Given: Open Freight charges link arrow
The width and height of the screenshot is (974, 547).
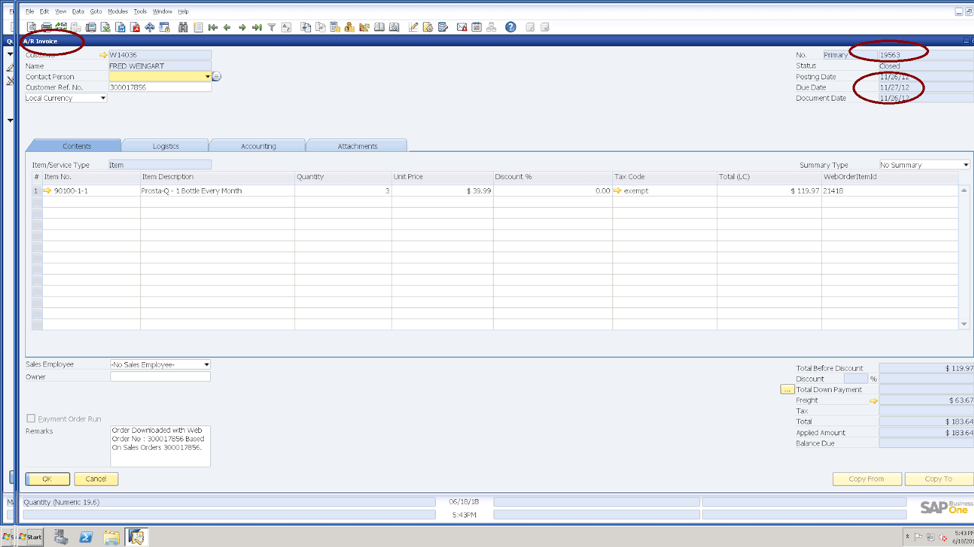Looking at the screenshot, I should click(x=873, y=401).
